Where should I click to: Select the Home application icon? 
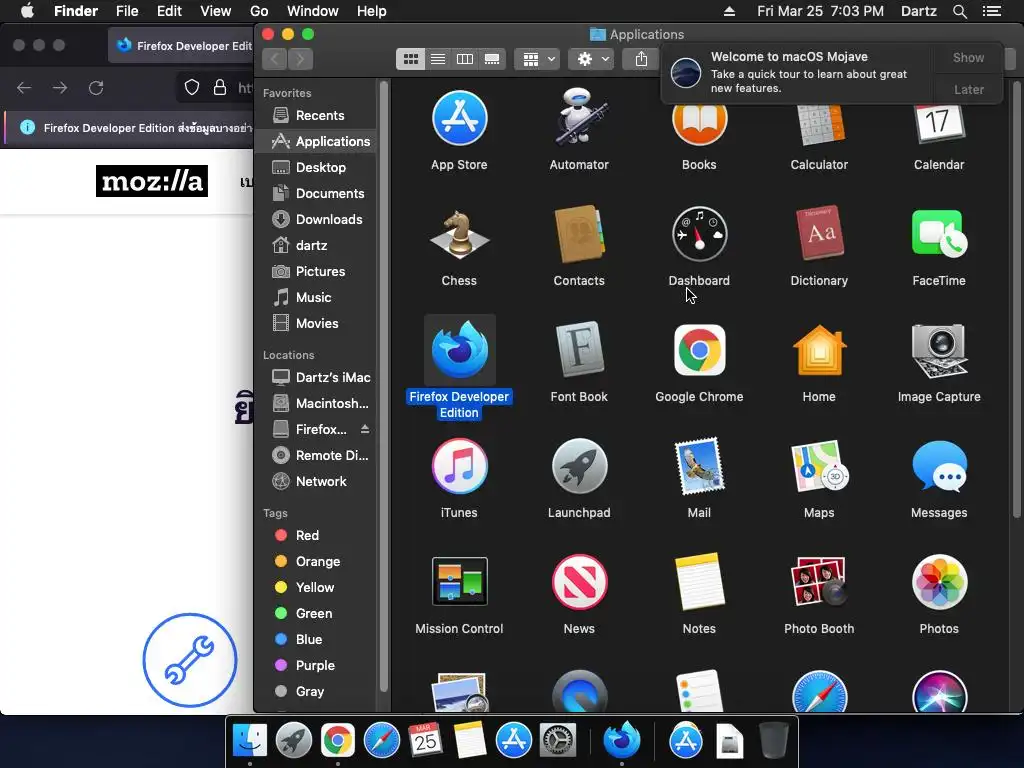tap(819, 350)
